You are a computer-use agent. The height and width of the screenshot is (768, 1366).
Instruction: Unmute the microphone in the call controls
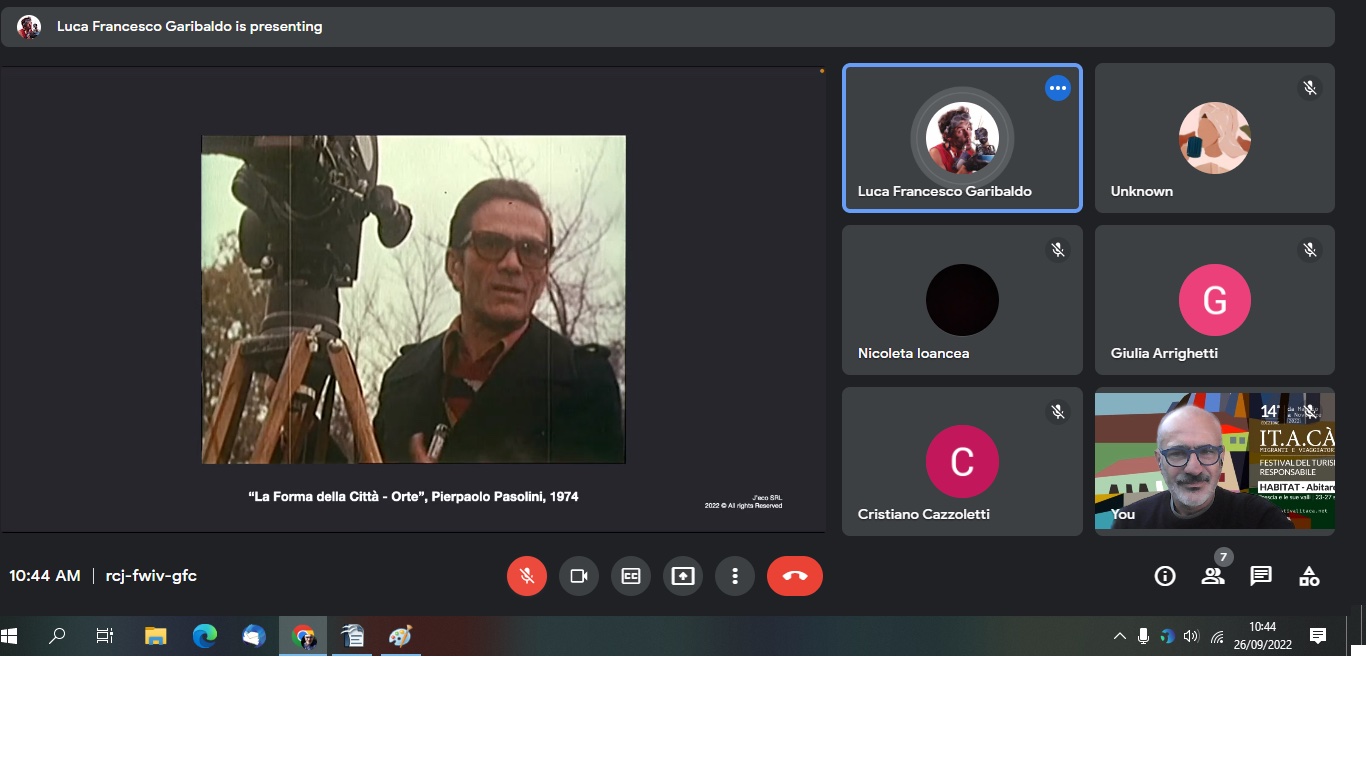point(527,576)
